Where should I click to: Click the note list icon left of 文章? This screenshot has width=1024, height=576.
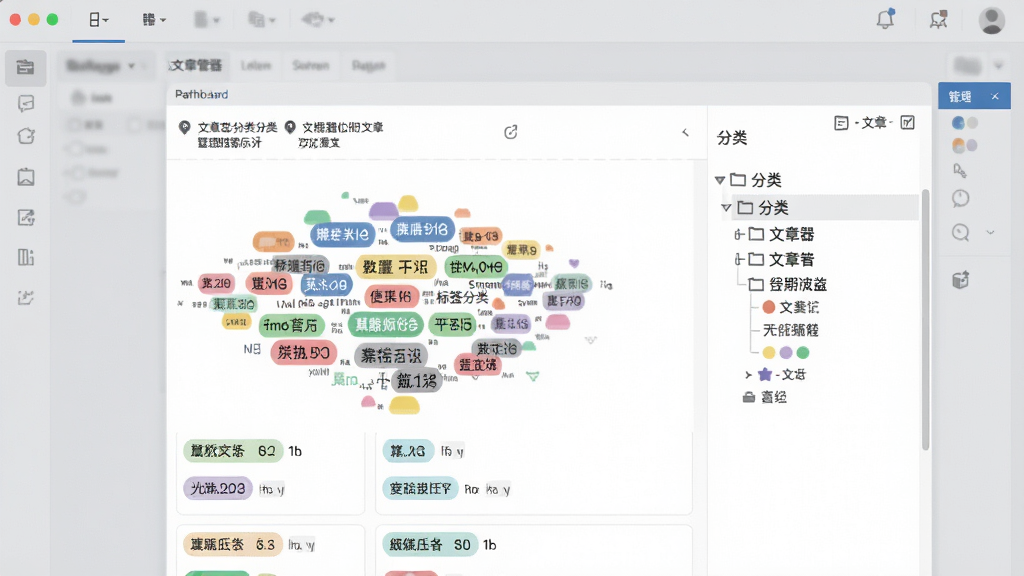click(841, 123)
